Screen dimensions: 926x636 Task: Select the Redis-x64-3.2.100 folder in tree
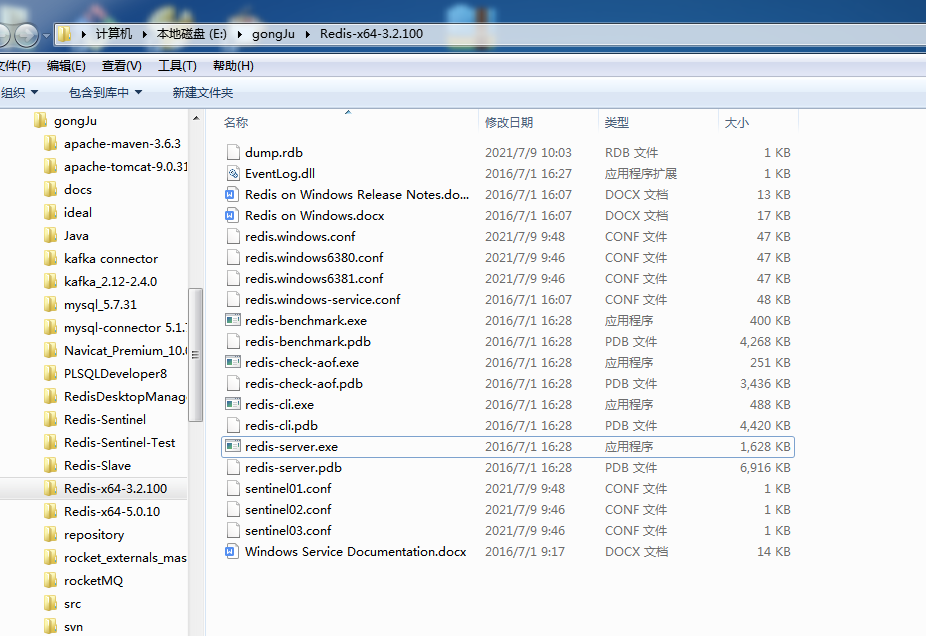[x=115, y=488]
